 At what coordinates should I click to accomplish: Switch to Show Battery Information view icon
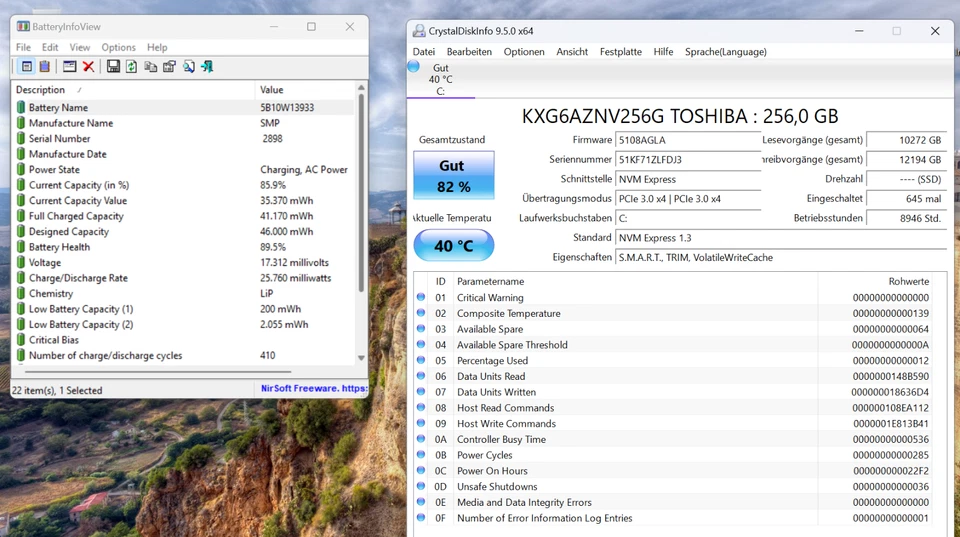[x=27, y=67]
